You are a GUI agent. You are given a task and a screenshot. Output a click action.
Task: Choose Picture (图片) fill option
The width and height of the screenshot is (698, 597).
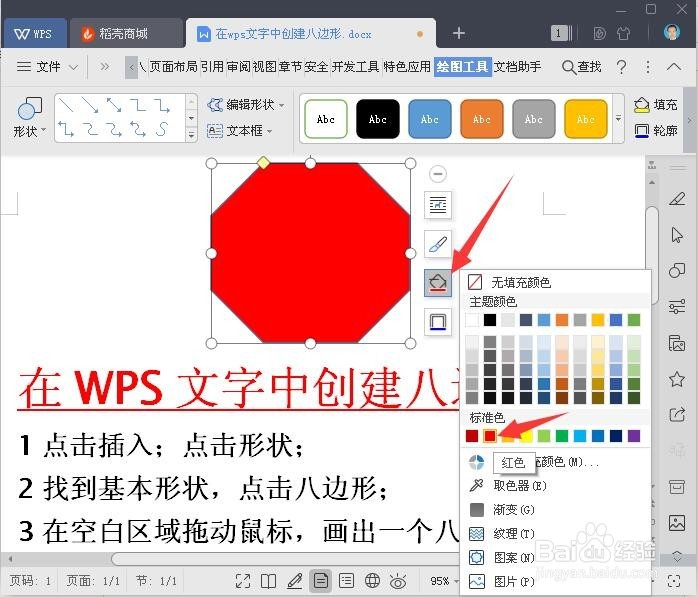pyautogui.click(x=556, y=581)
